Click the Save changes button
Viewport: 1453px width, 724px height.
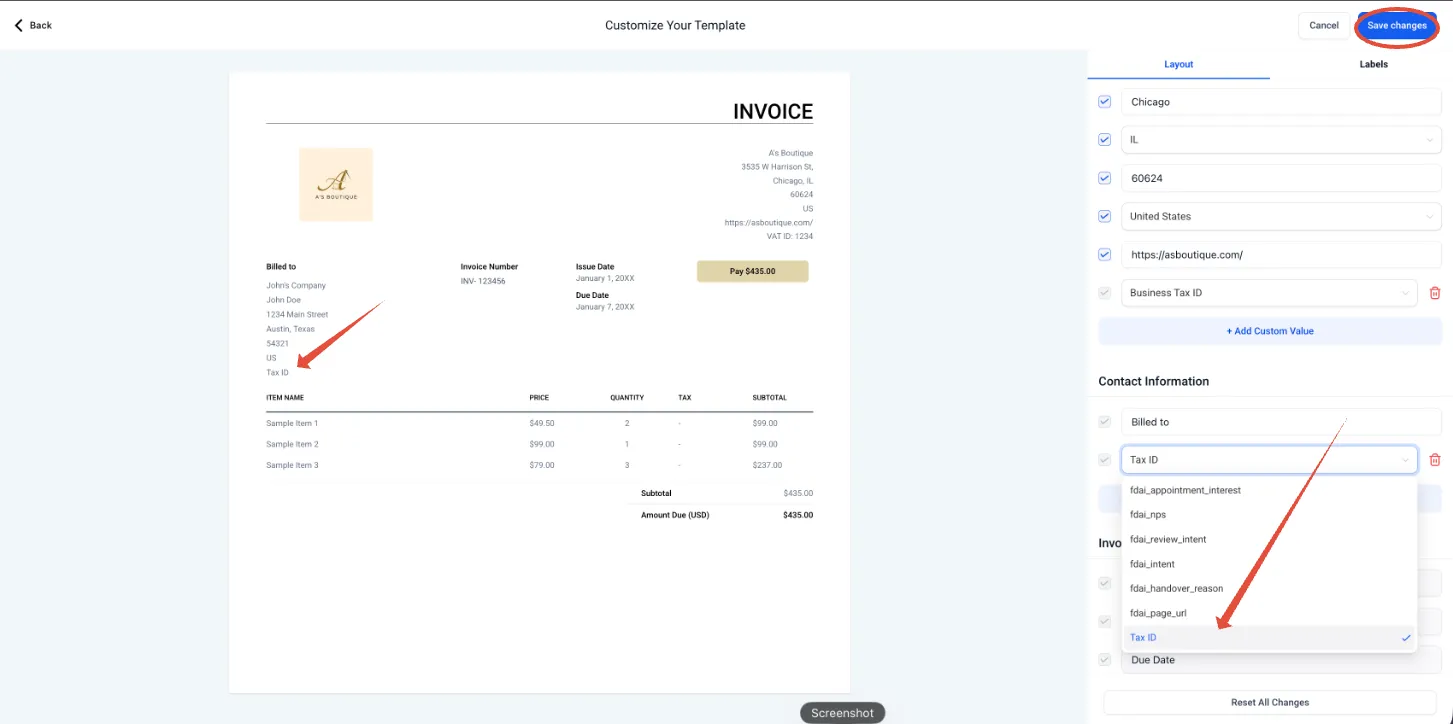pyautogui.click(x=1397, y=26)
